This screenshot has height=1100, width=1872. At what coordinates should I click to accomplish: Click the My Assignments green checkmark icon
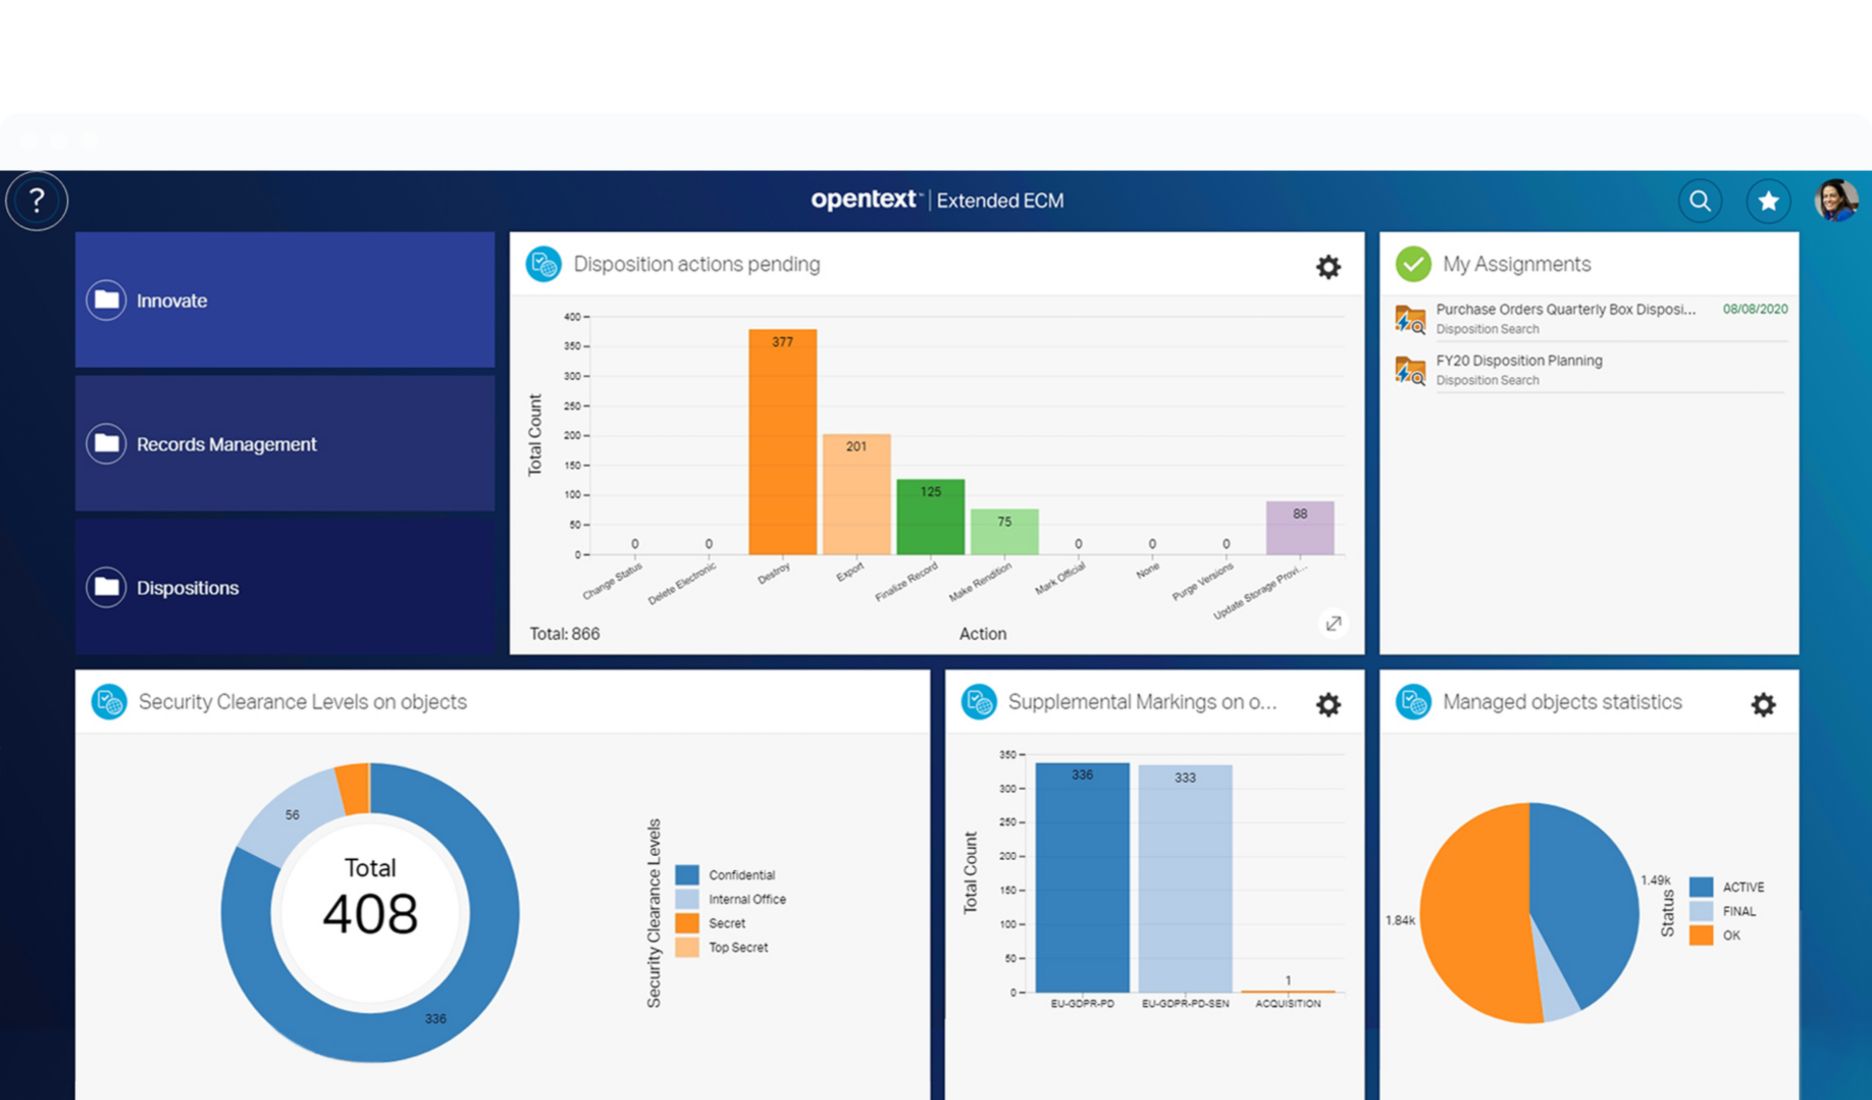click(1412, 264)
